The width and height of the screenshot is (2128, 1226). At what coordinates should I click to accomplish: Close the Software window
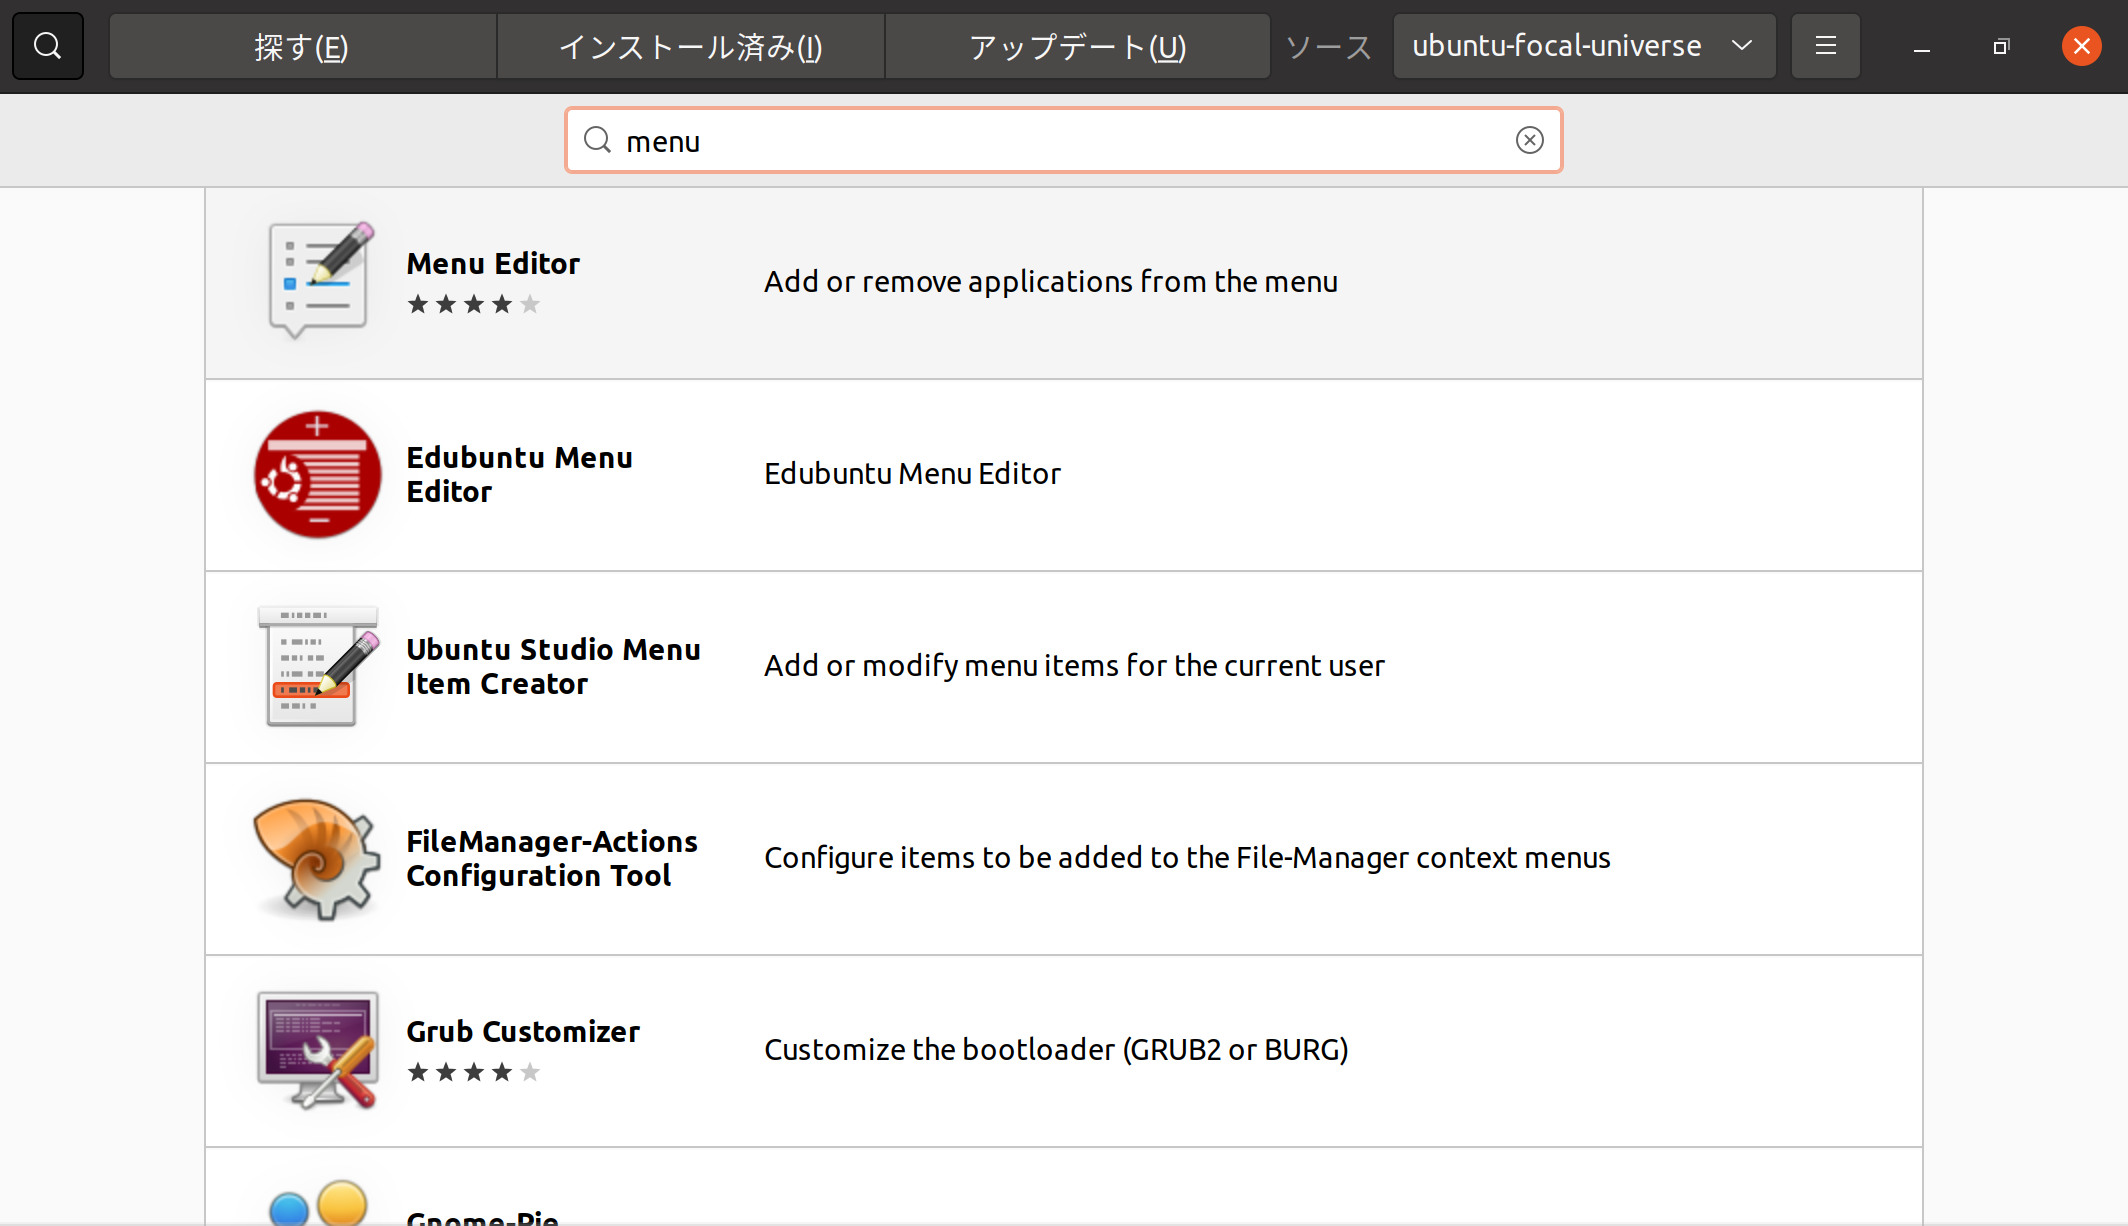[x=2082, y=46]
